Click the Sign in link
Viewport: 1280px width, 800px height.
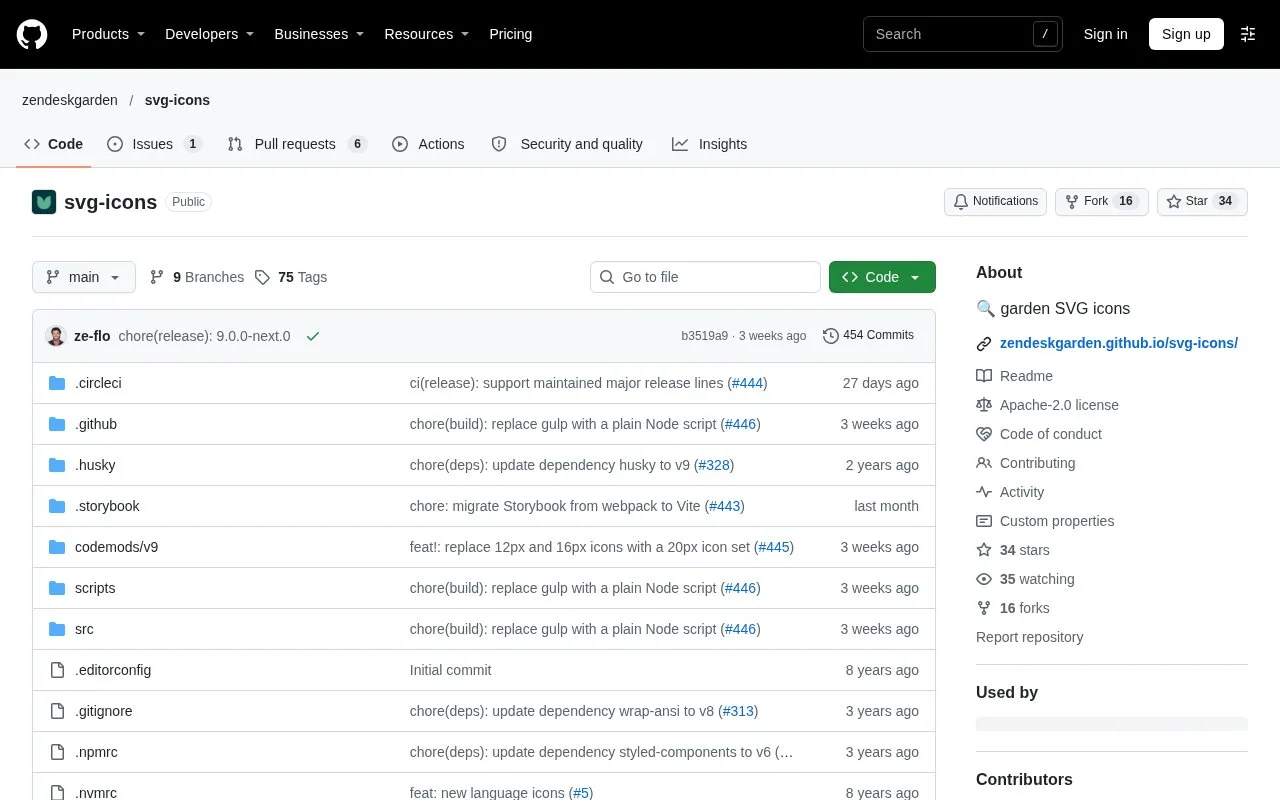point(1105,34)
